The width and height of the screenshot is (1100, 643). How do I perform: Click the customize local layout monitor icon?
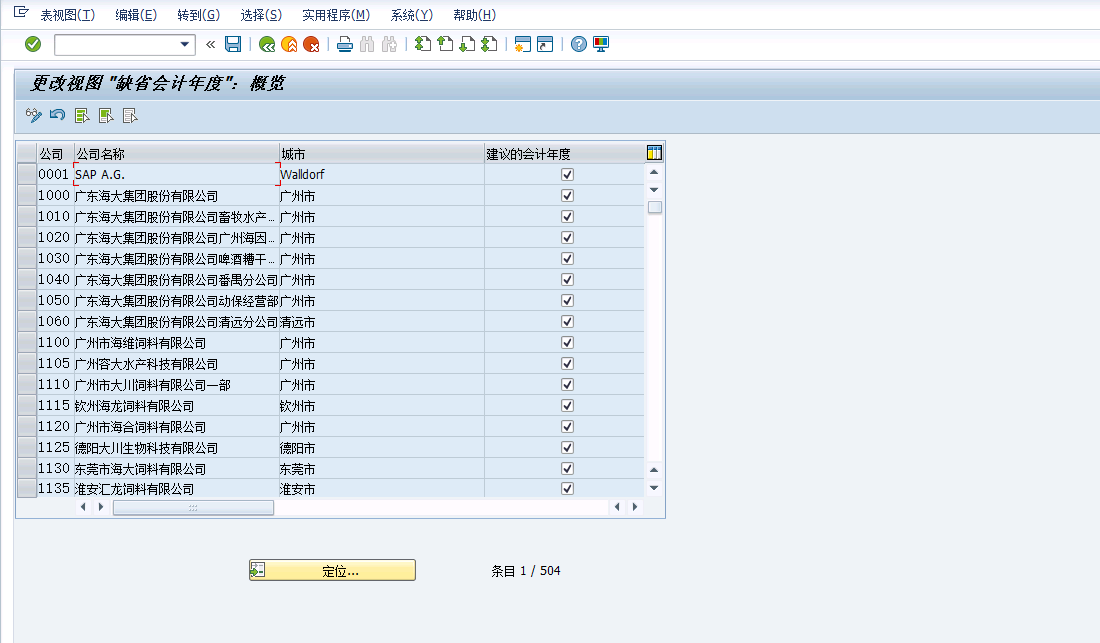point(601,44)
